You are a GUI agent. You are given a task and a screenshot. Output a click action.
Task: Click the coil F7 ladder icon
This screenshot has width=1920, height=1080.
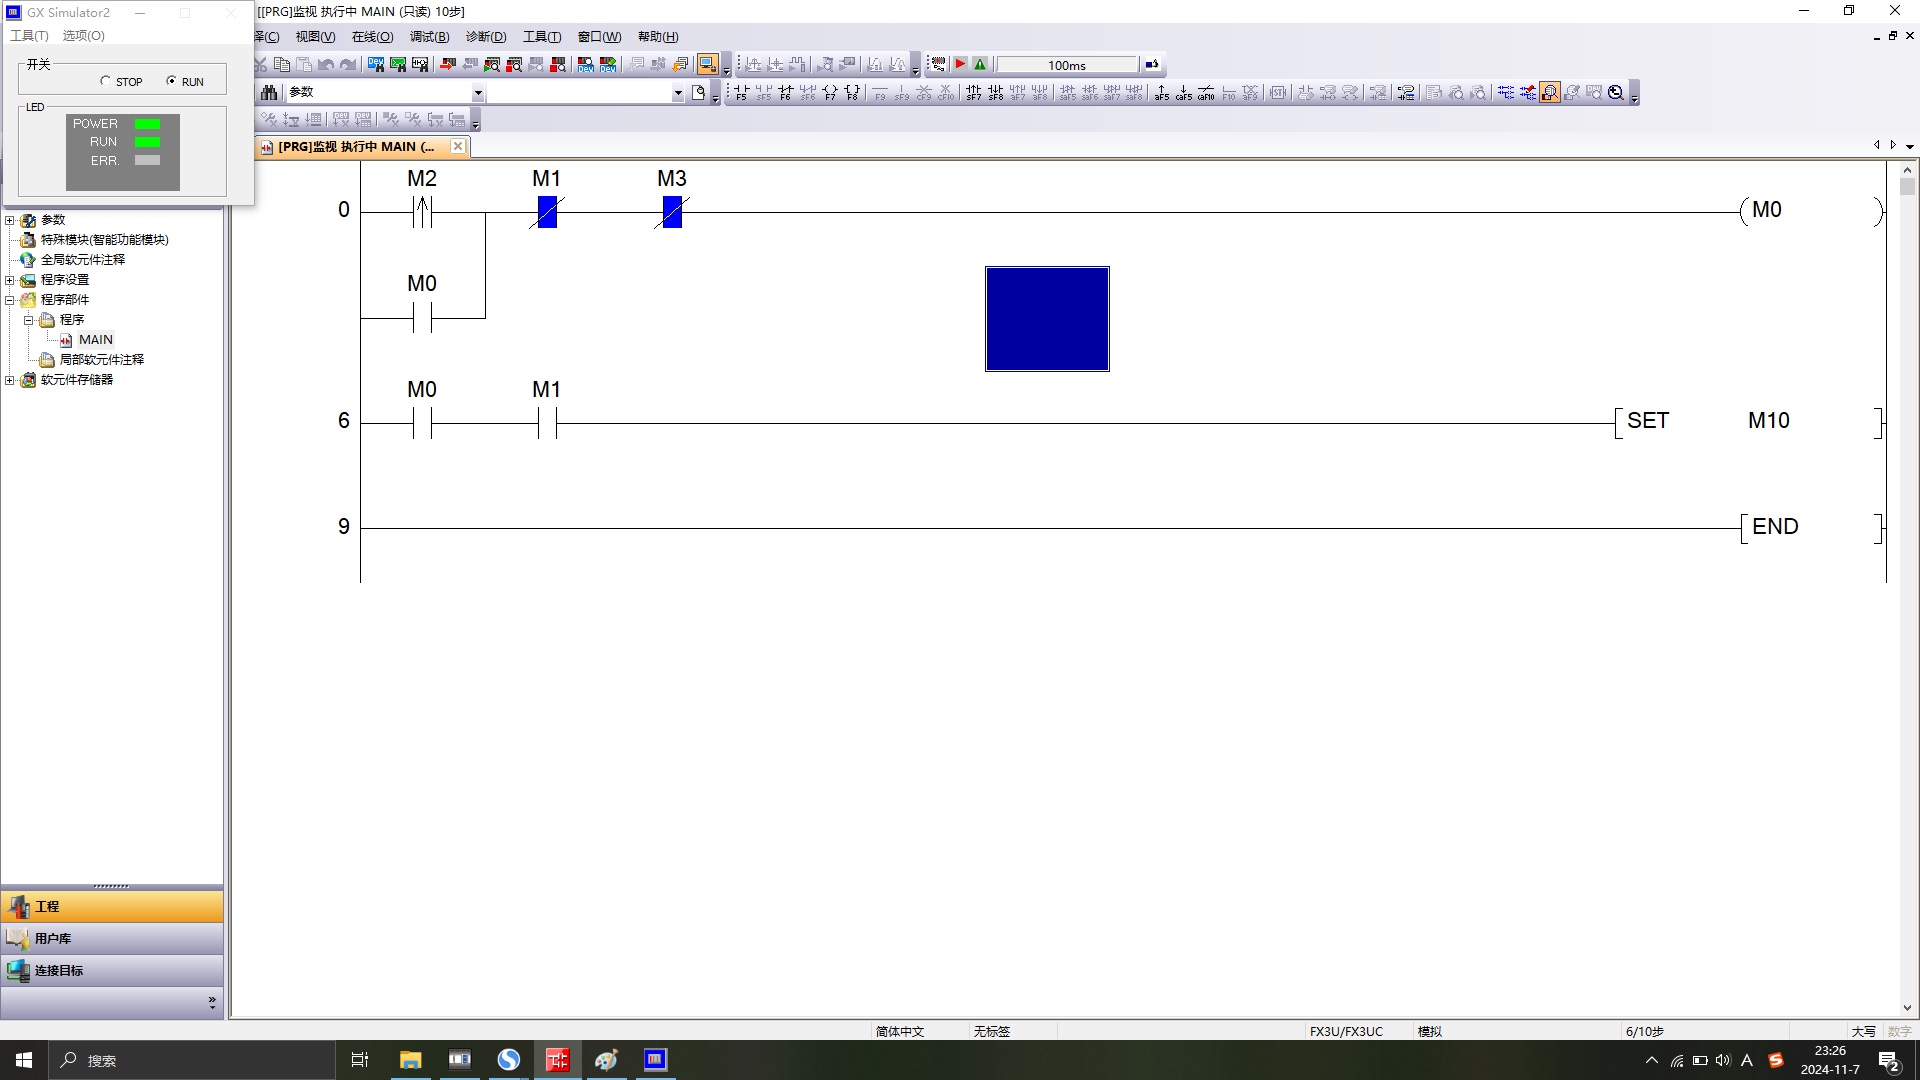pyautogui.click(x=830, y=93)
